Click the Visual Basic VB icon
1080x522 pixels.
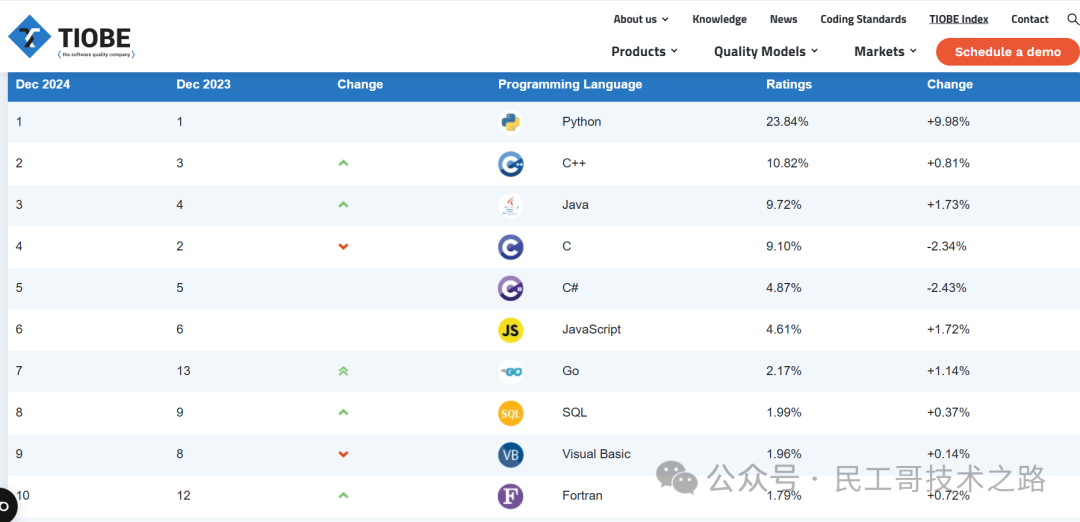510,455
